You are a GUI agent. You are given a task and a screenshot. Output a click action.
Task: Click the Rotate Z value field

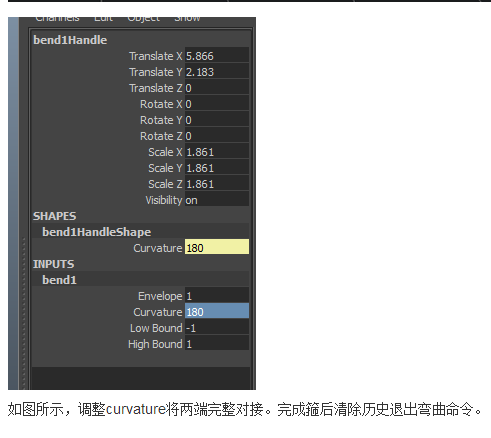217,136
